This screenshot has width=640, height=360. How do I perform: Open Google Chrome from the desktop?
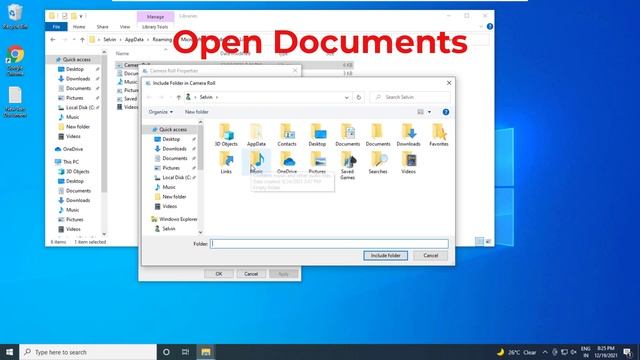15,60
